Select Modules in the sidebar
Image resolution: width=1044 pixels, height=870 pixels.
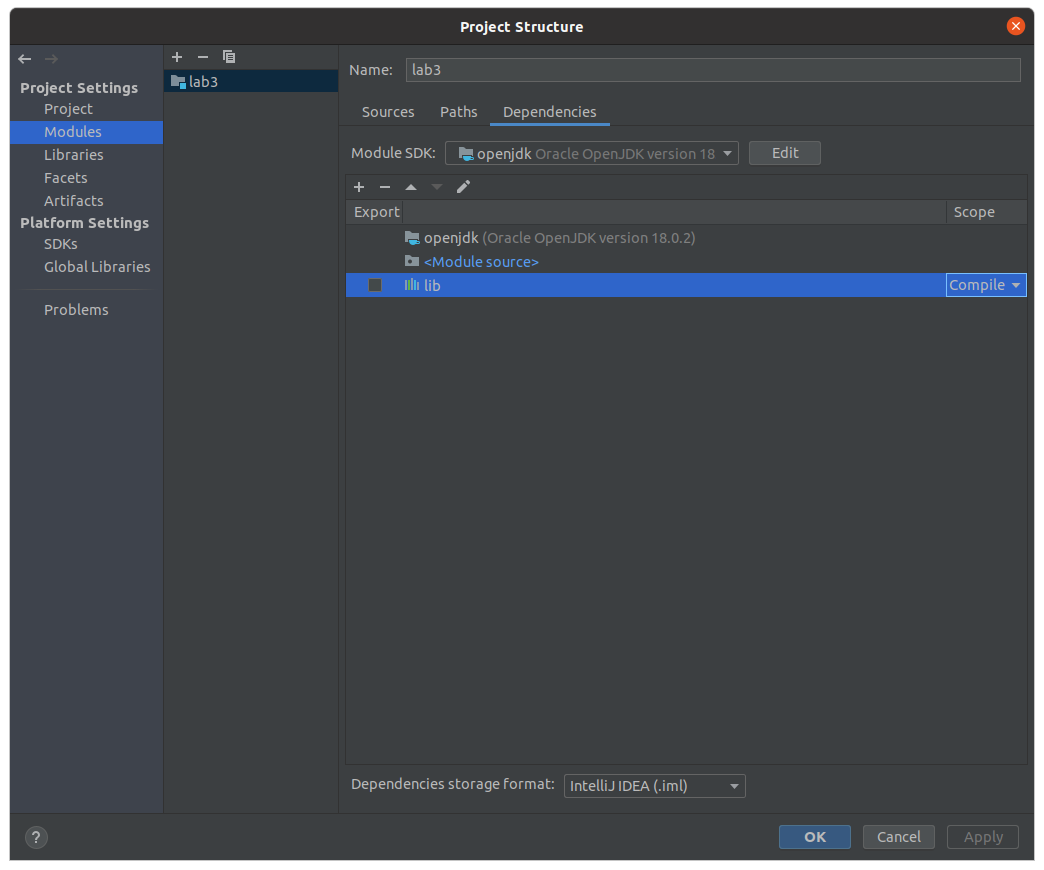[x=87, y=132]
